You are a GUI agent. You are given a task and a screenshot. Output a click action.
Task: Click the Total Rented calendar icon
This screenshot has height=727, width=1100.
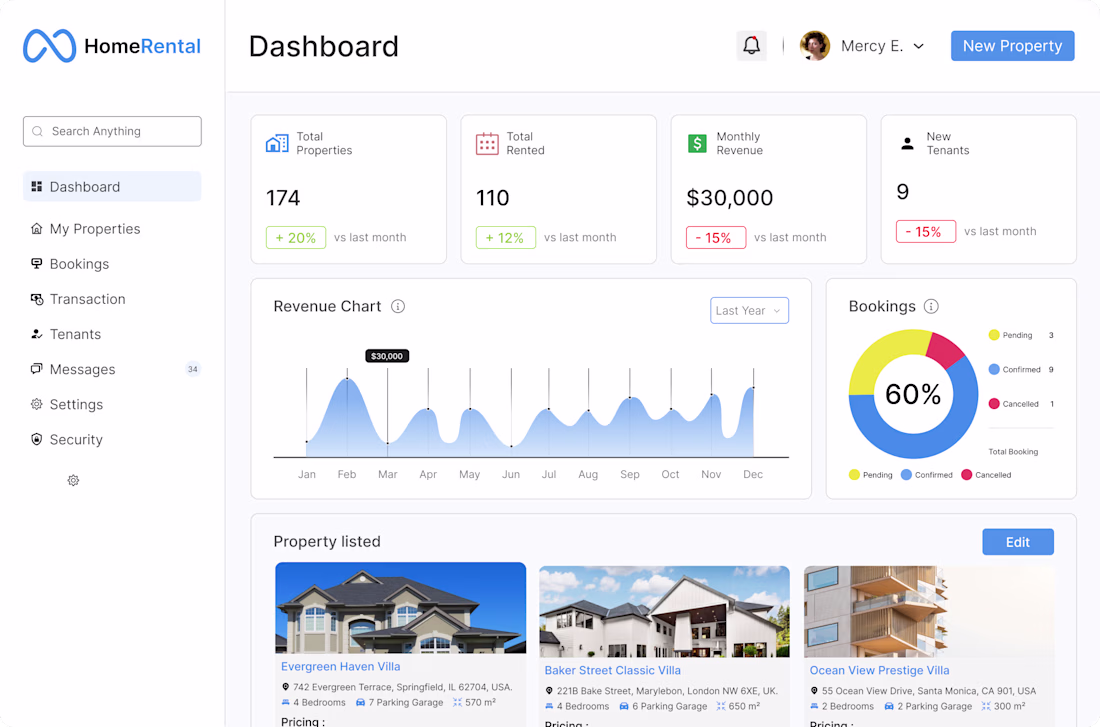(487, 143)
